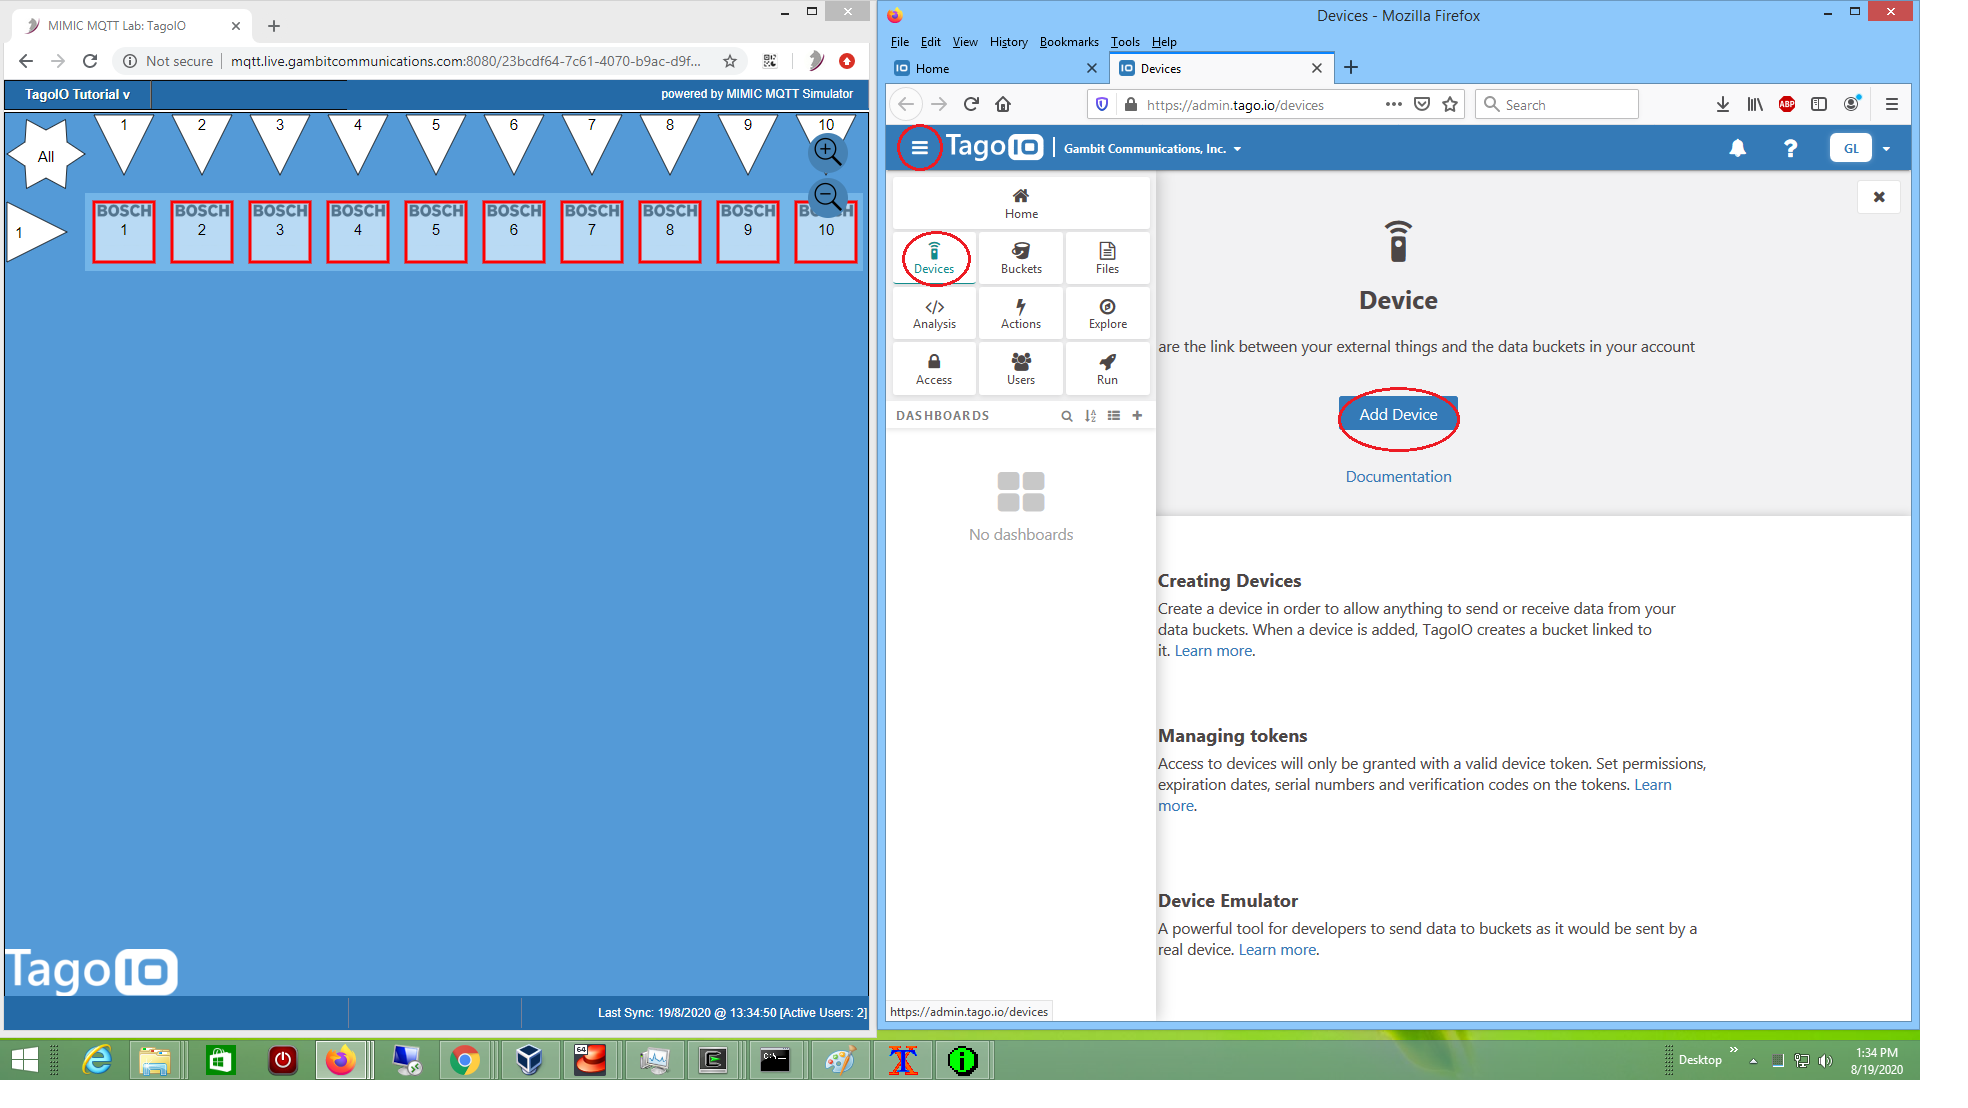Open Firefox History menu

click(x=1008, y=42)
